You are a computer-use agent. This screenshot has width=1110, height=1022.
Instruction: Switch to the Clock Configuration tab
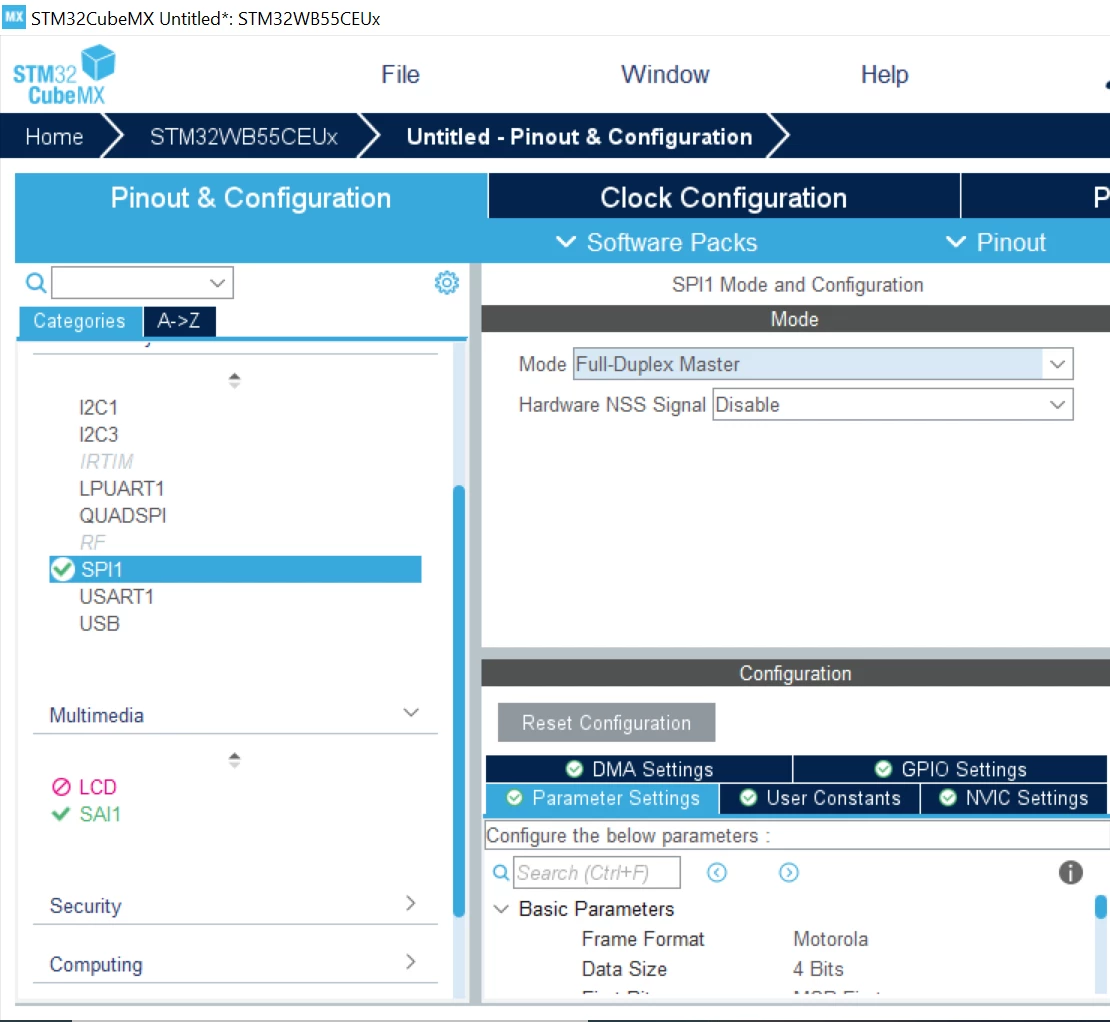[723, 197]
